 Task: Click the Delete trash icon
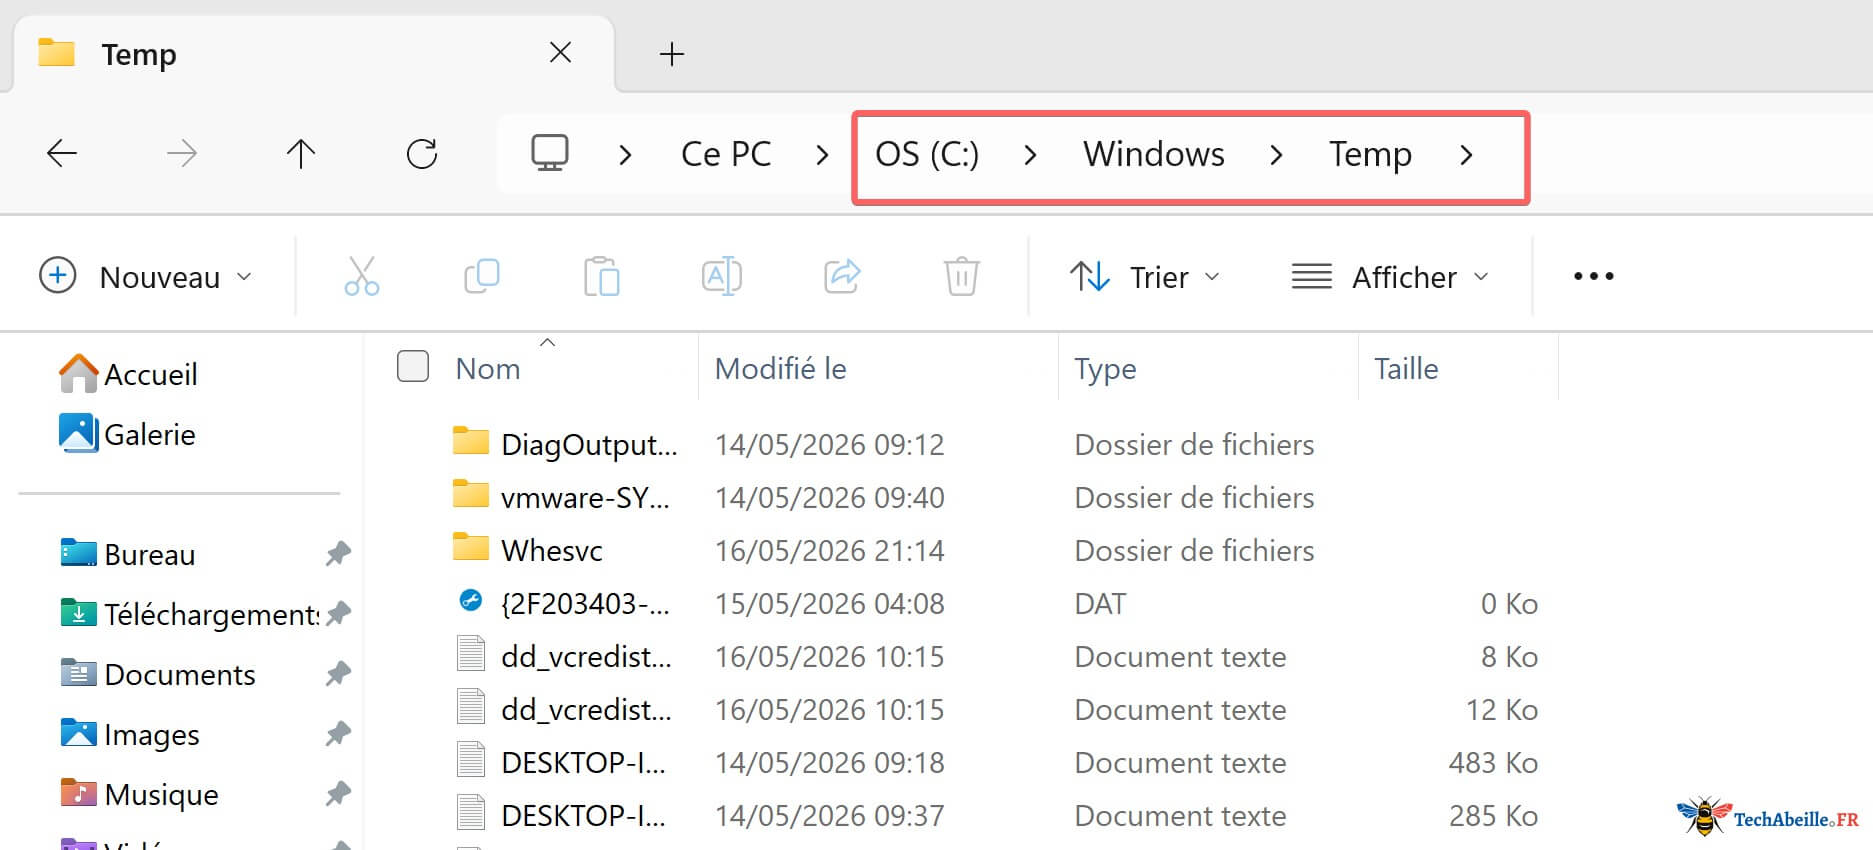(x=962, y=276)
